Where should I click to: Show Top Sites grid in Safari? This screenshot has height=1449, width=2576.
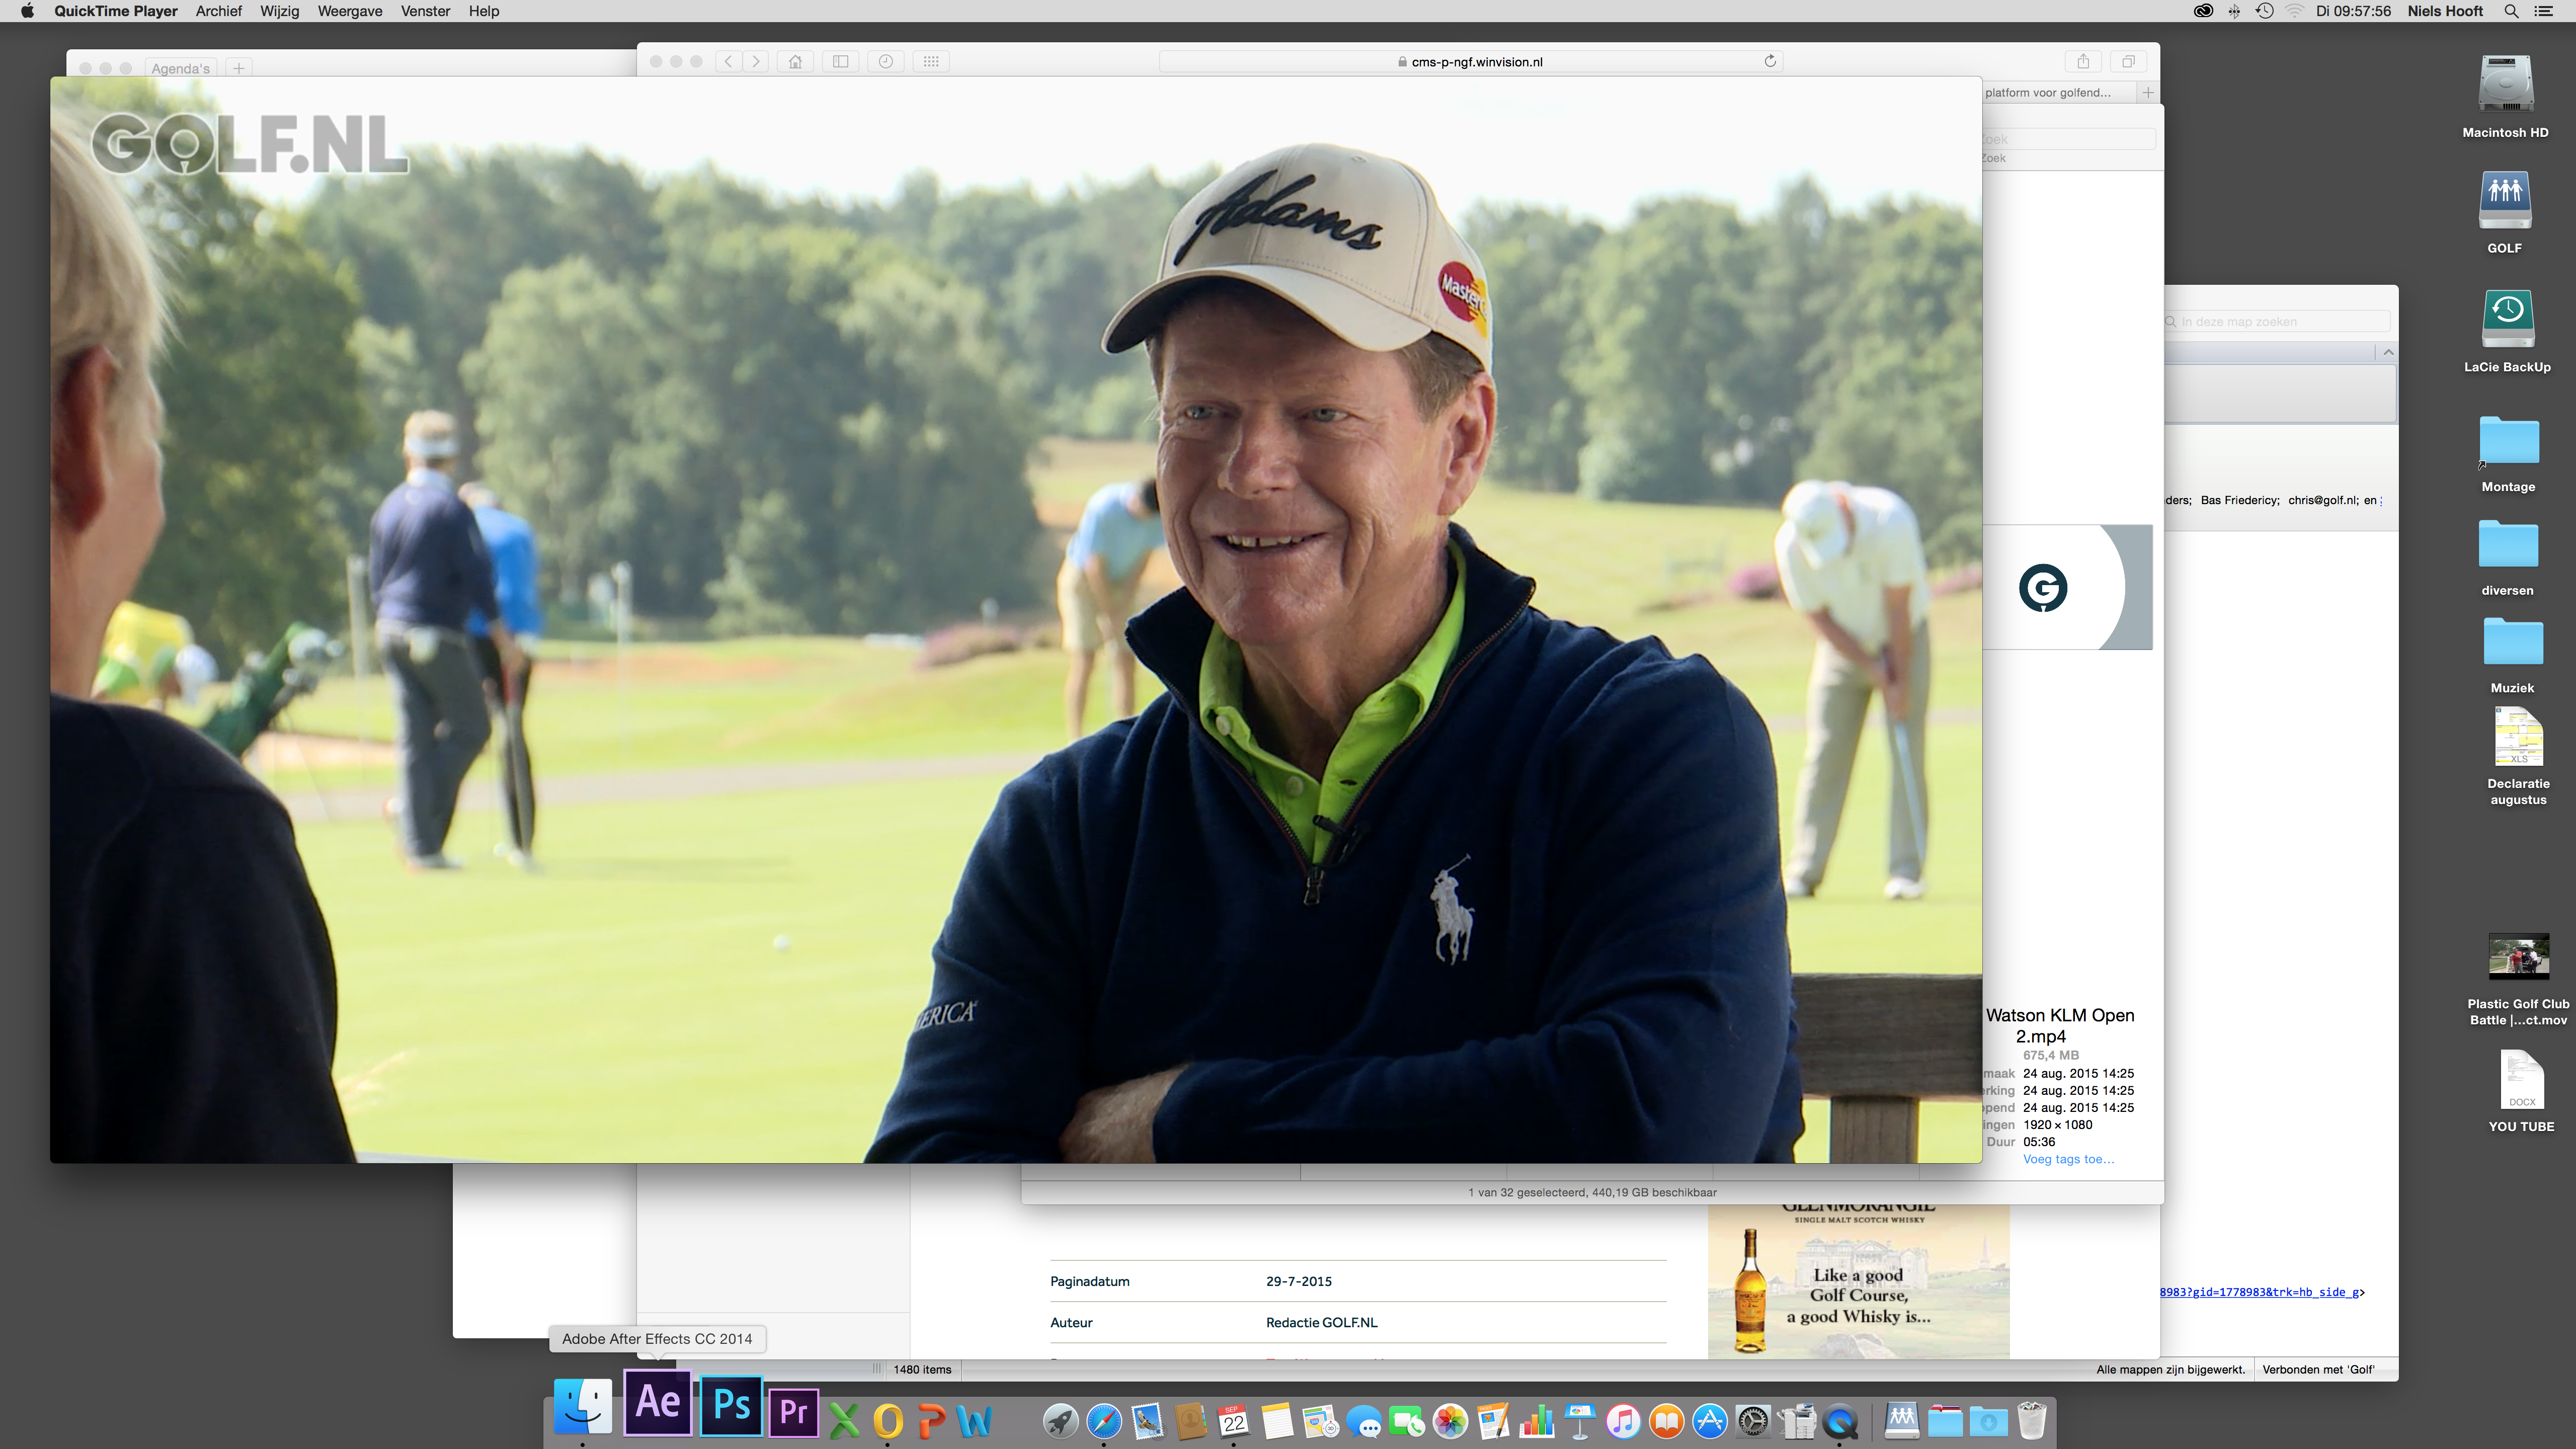[931, 62]
